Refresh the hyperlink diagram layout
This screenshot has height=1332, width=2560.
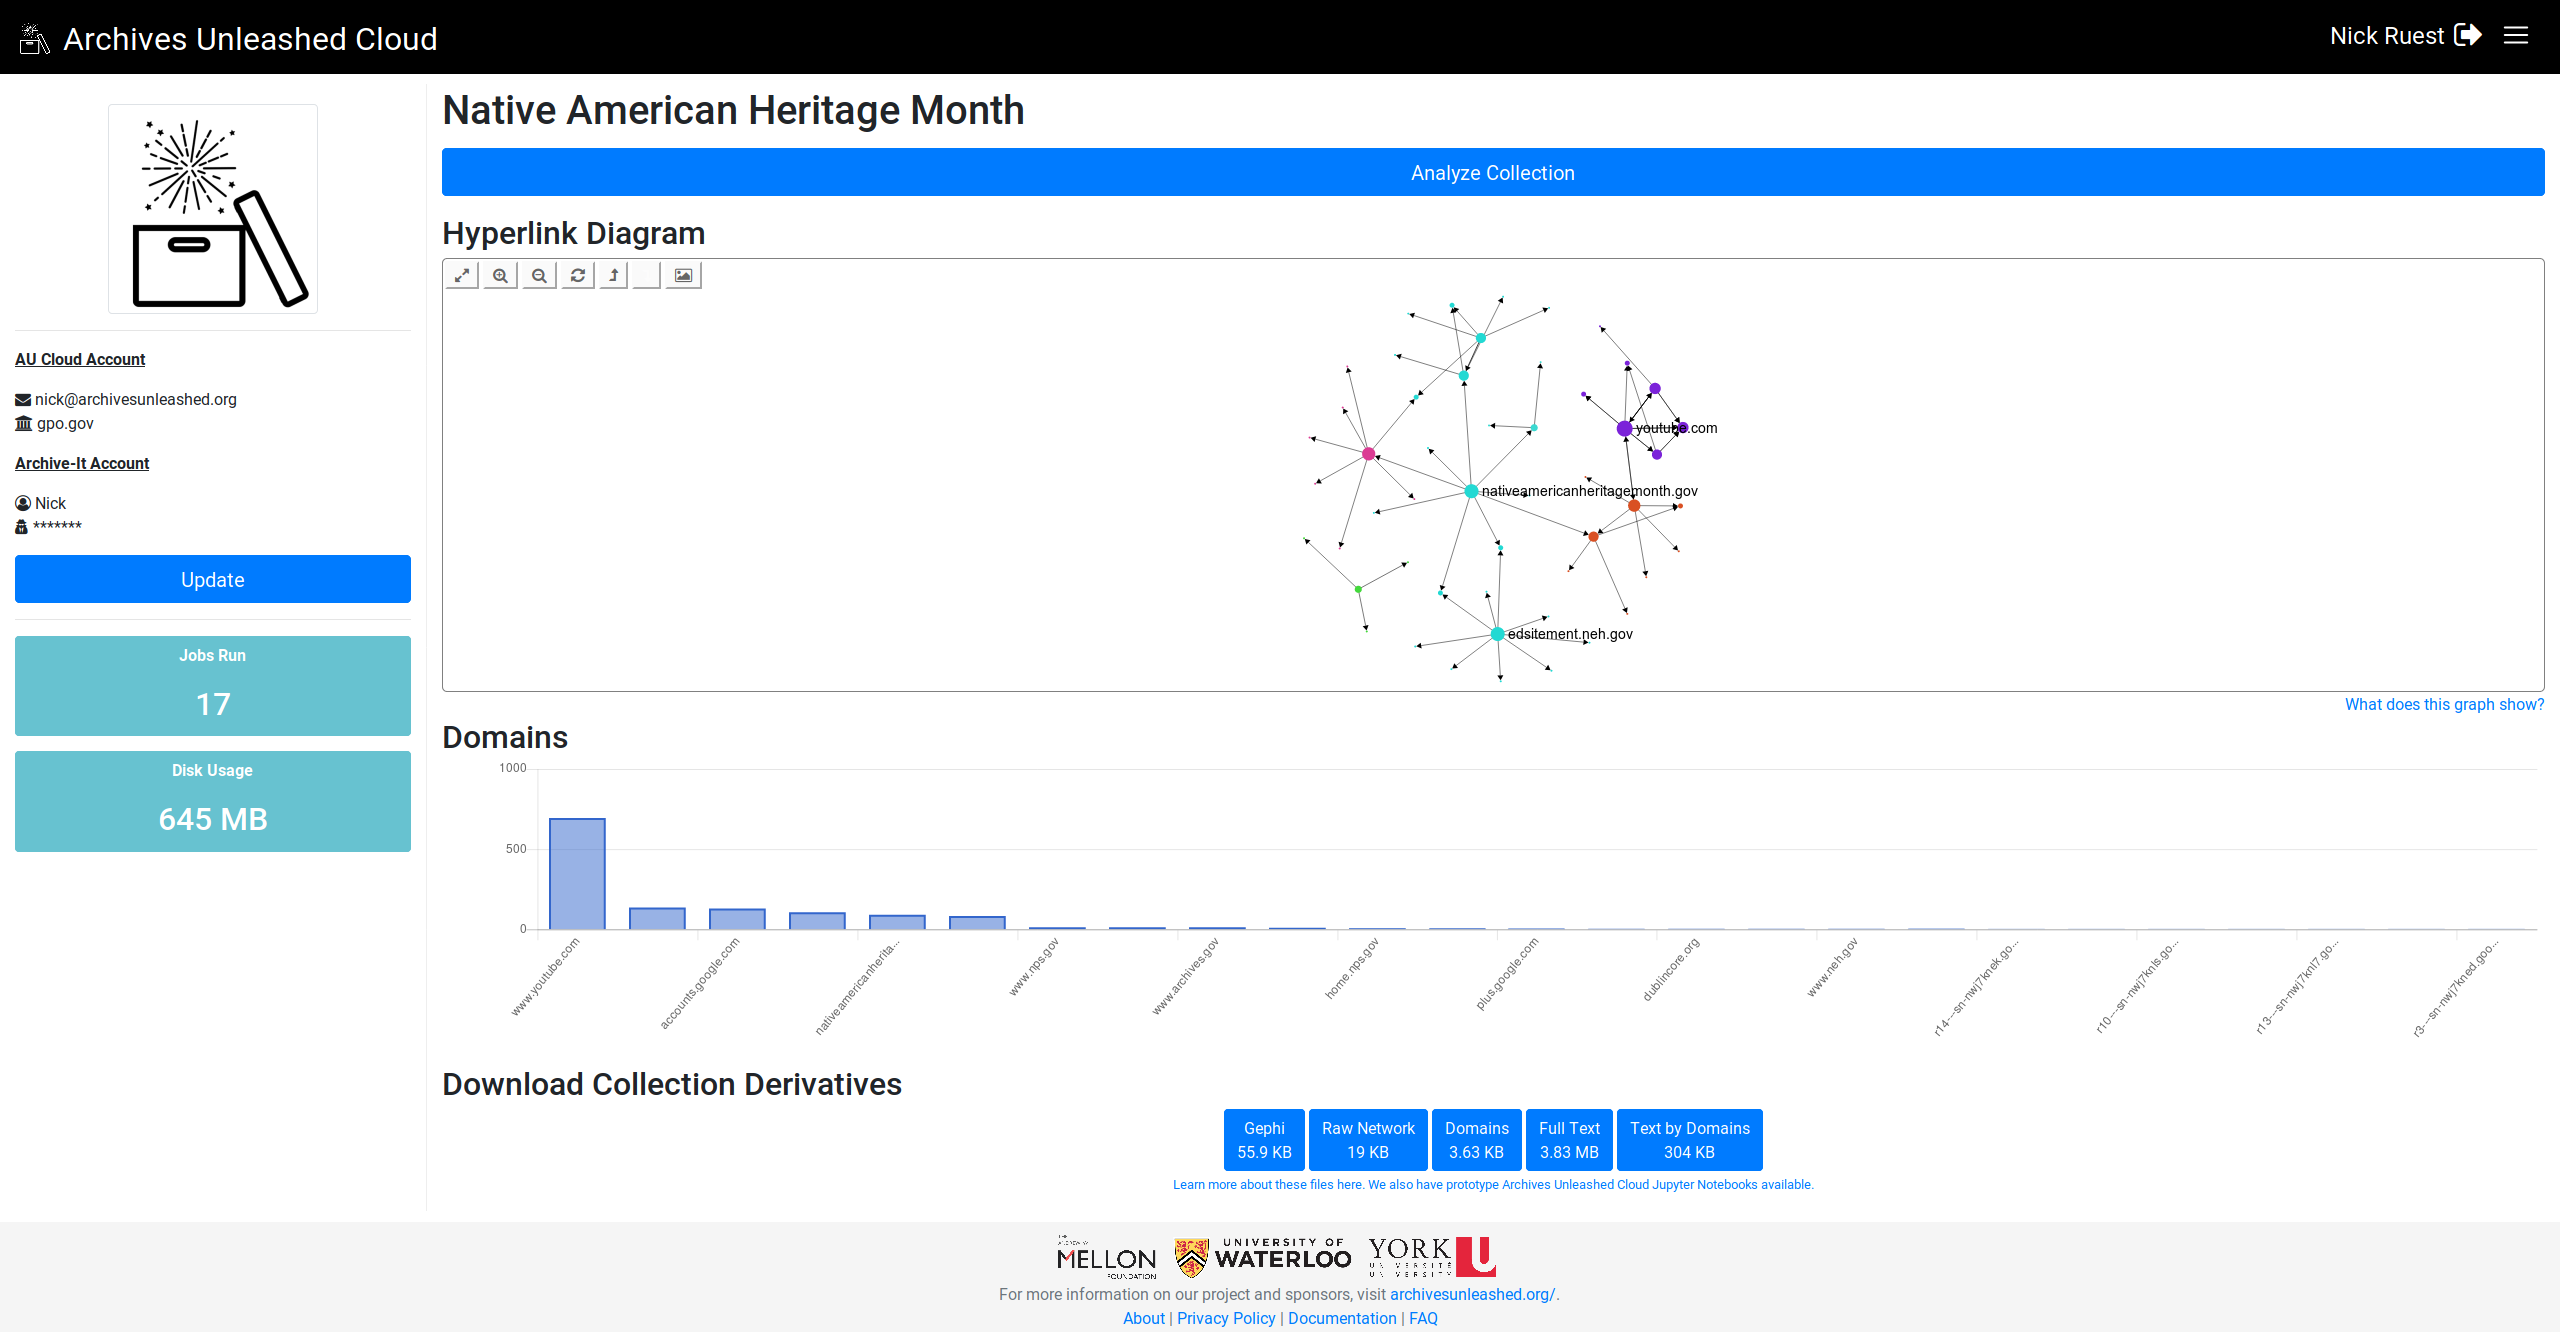click(x=578, y=275)
